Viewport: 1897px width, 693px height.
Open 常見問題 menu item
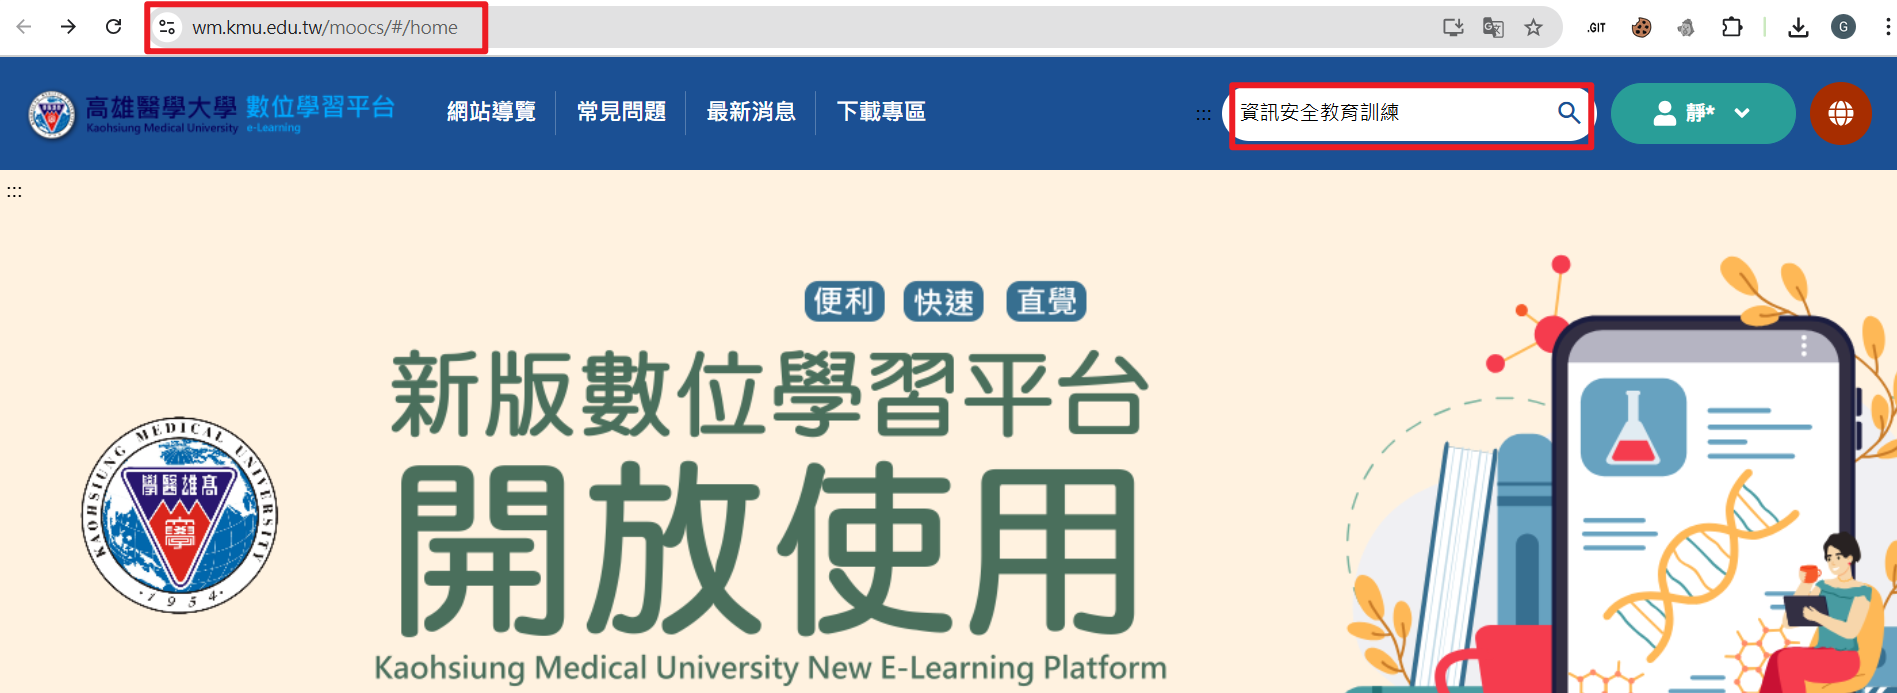pyautogui.click(x=621, y=112)
